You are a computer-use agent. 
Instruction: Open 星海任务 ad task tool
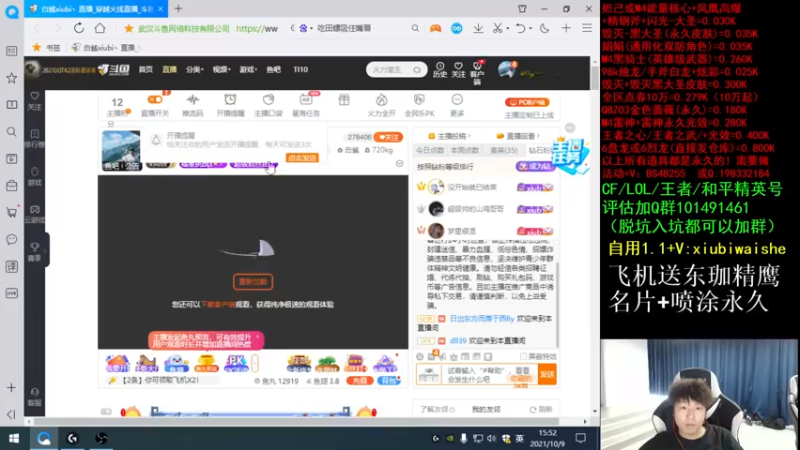[x=306, y=105]
